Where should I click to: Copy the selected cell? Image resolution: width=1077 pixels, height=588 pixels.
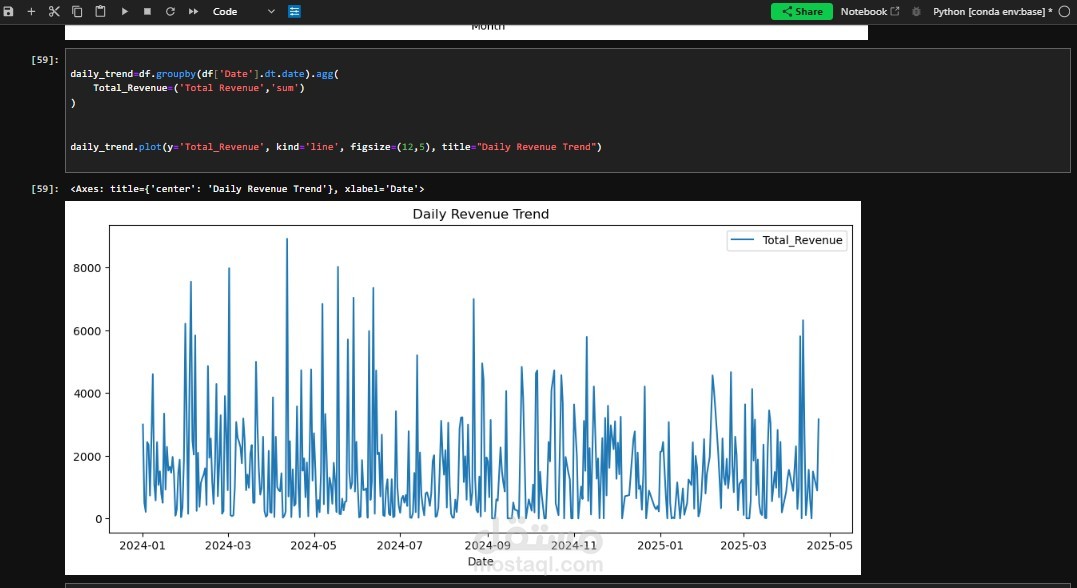tap(77, 12)
